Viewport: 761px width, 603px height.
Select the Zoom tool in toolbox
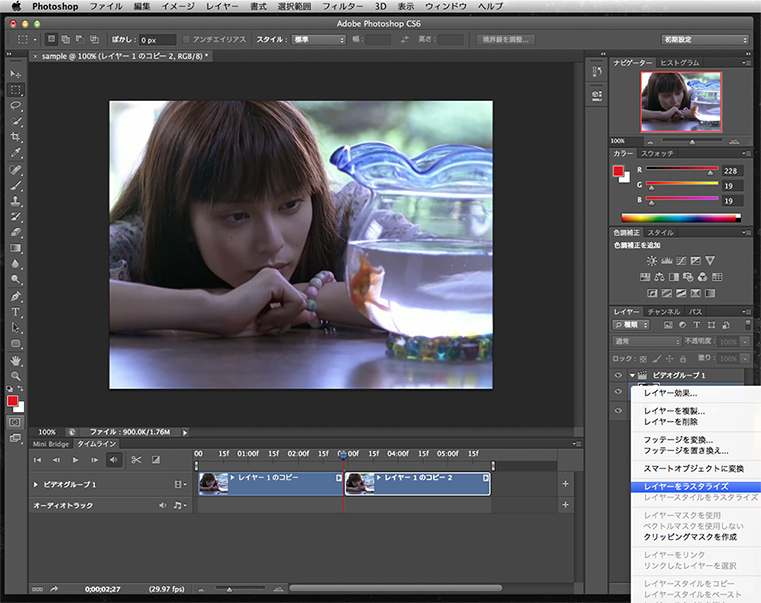pos(16,376)
